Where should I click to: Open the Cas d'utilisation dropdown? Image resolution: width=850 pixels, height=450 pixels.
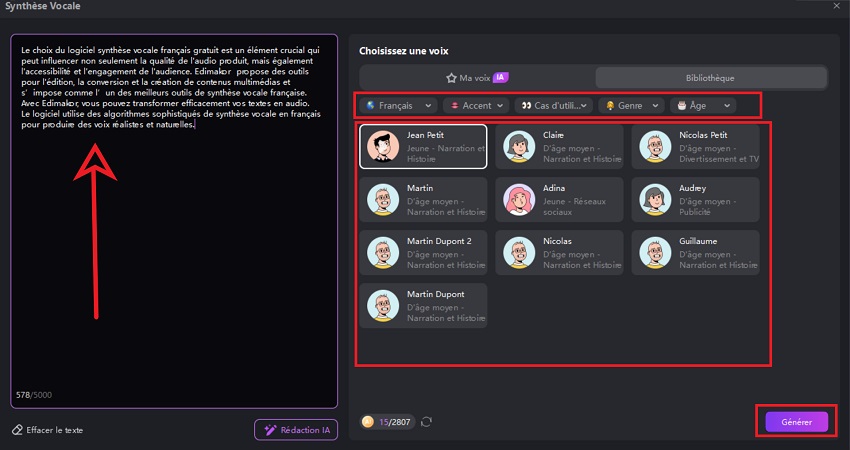coord(555,105)
